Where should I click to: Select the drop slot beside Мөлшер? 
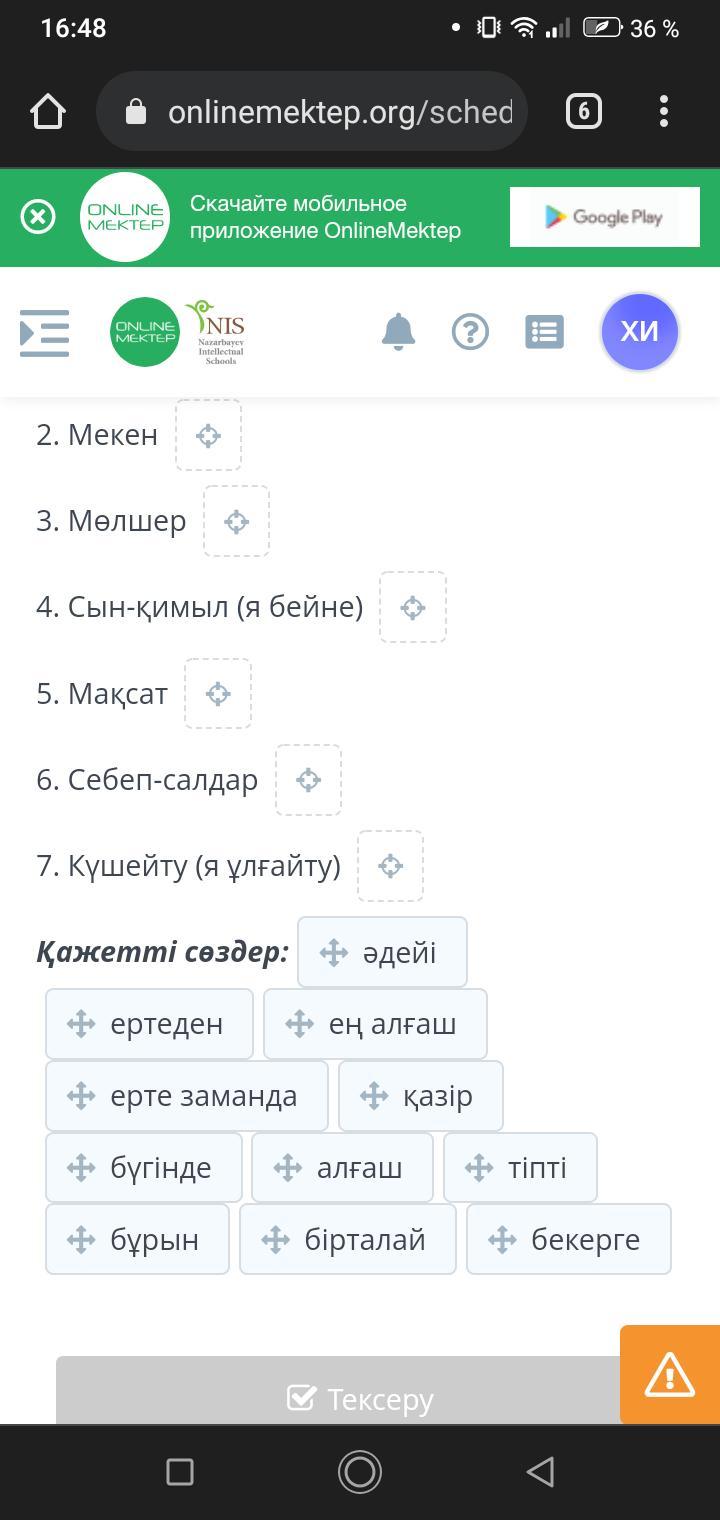coord(236,521)
